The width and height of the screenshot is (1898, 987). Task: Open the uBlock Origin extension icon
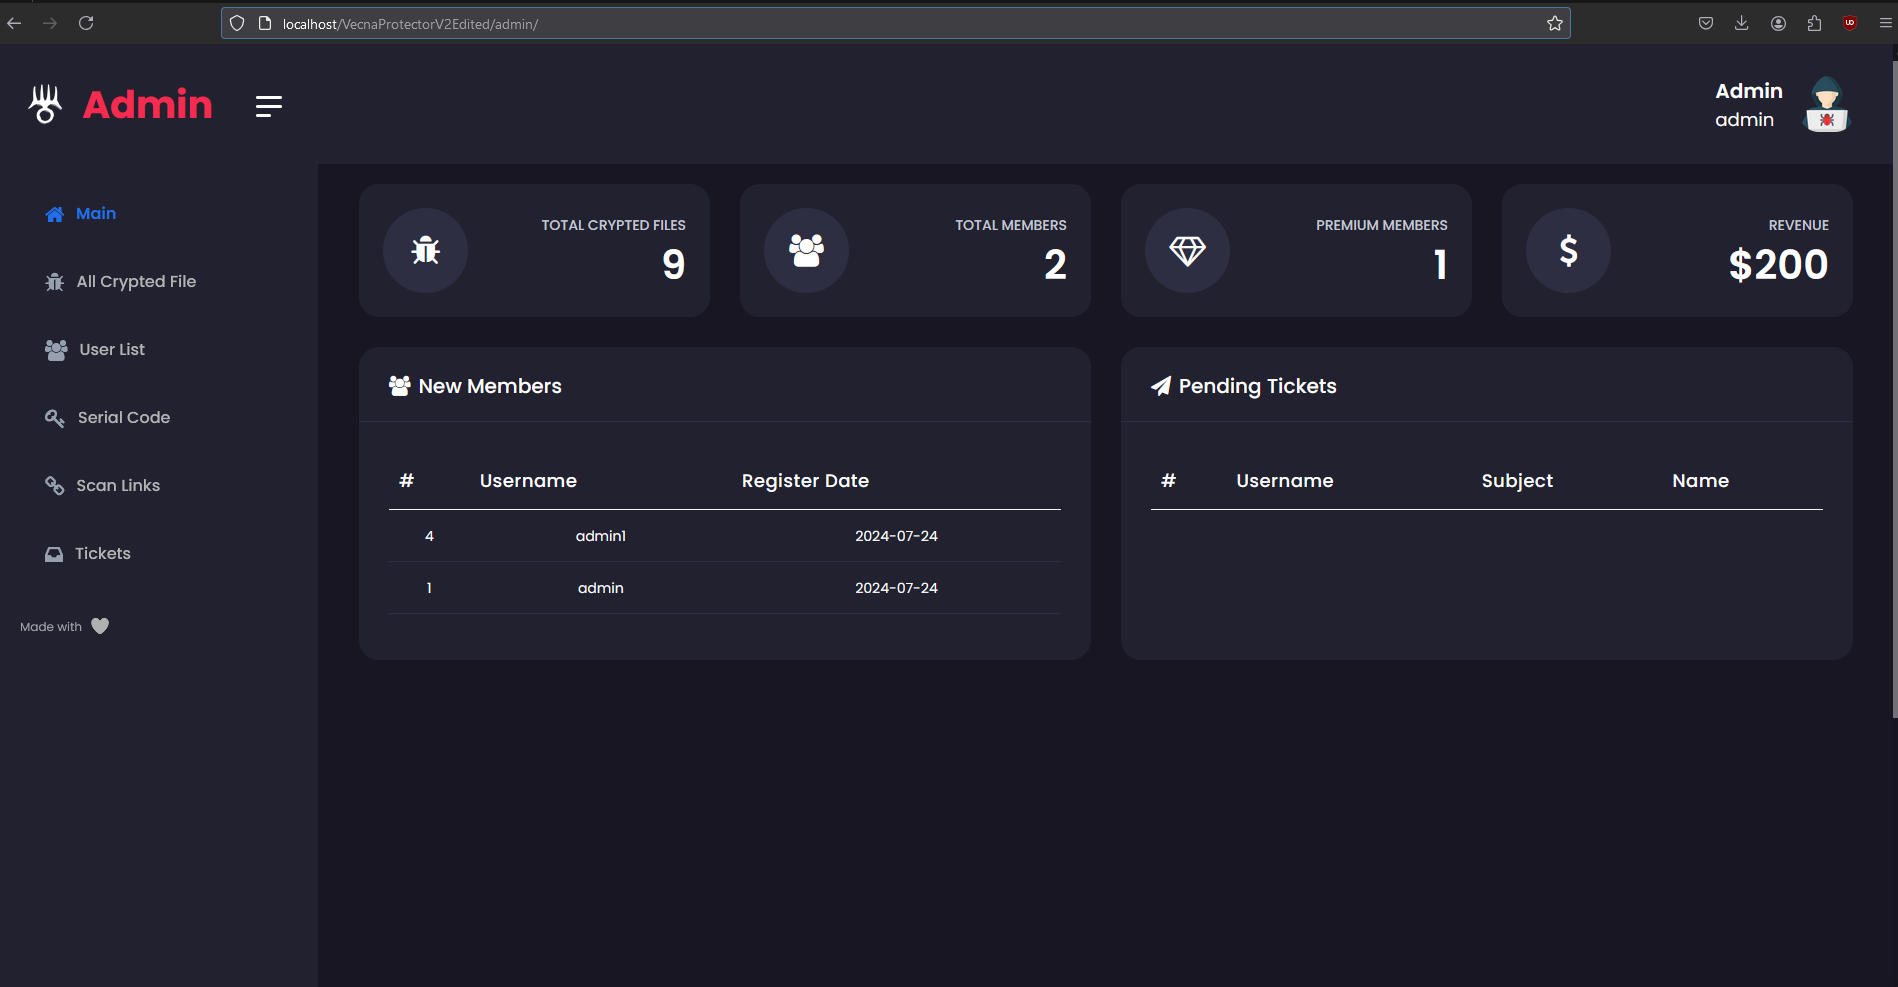[1850, 23]
